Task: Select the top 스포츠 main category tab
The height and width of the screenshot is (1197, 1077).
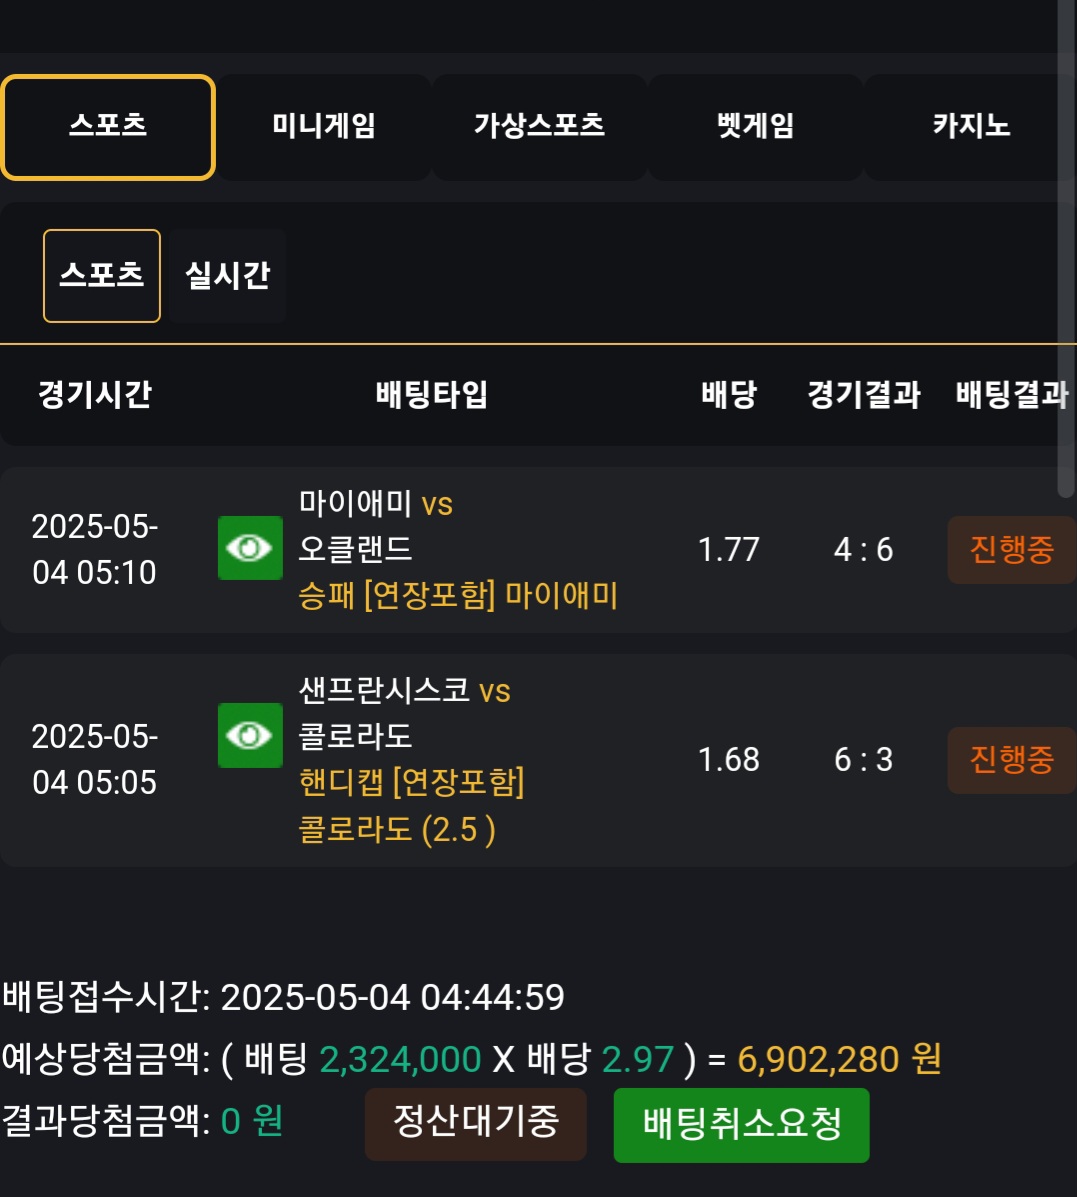Action: click(x=108, y=127)
